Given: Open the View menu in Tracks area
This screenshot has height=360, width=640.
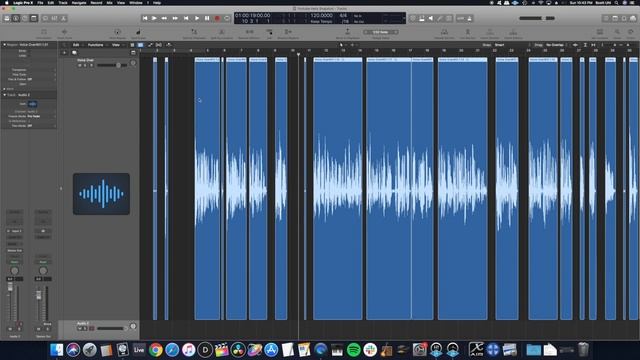Looking at the screenshot, I should (x=116, y=45).
